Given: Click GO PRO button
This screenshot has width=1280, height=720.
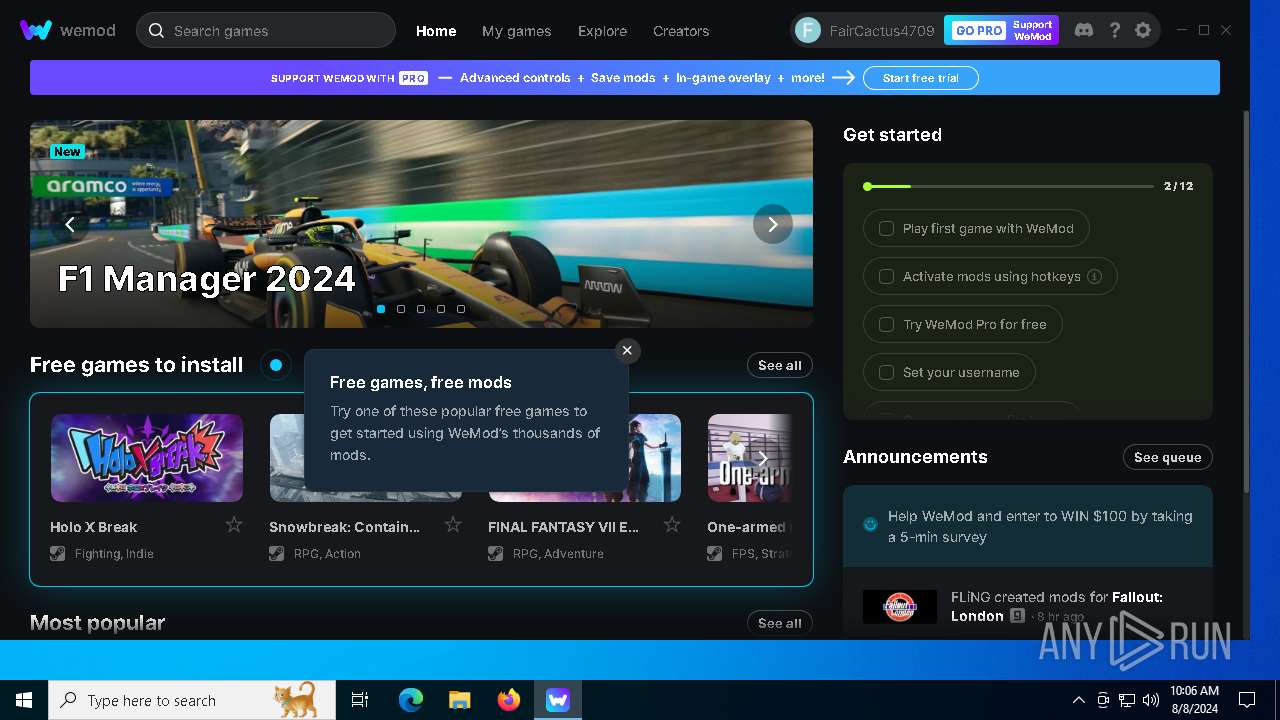Looking at the screenshot, I should (x=1001, y=30).
